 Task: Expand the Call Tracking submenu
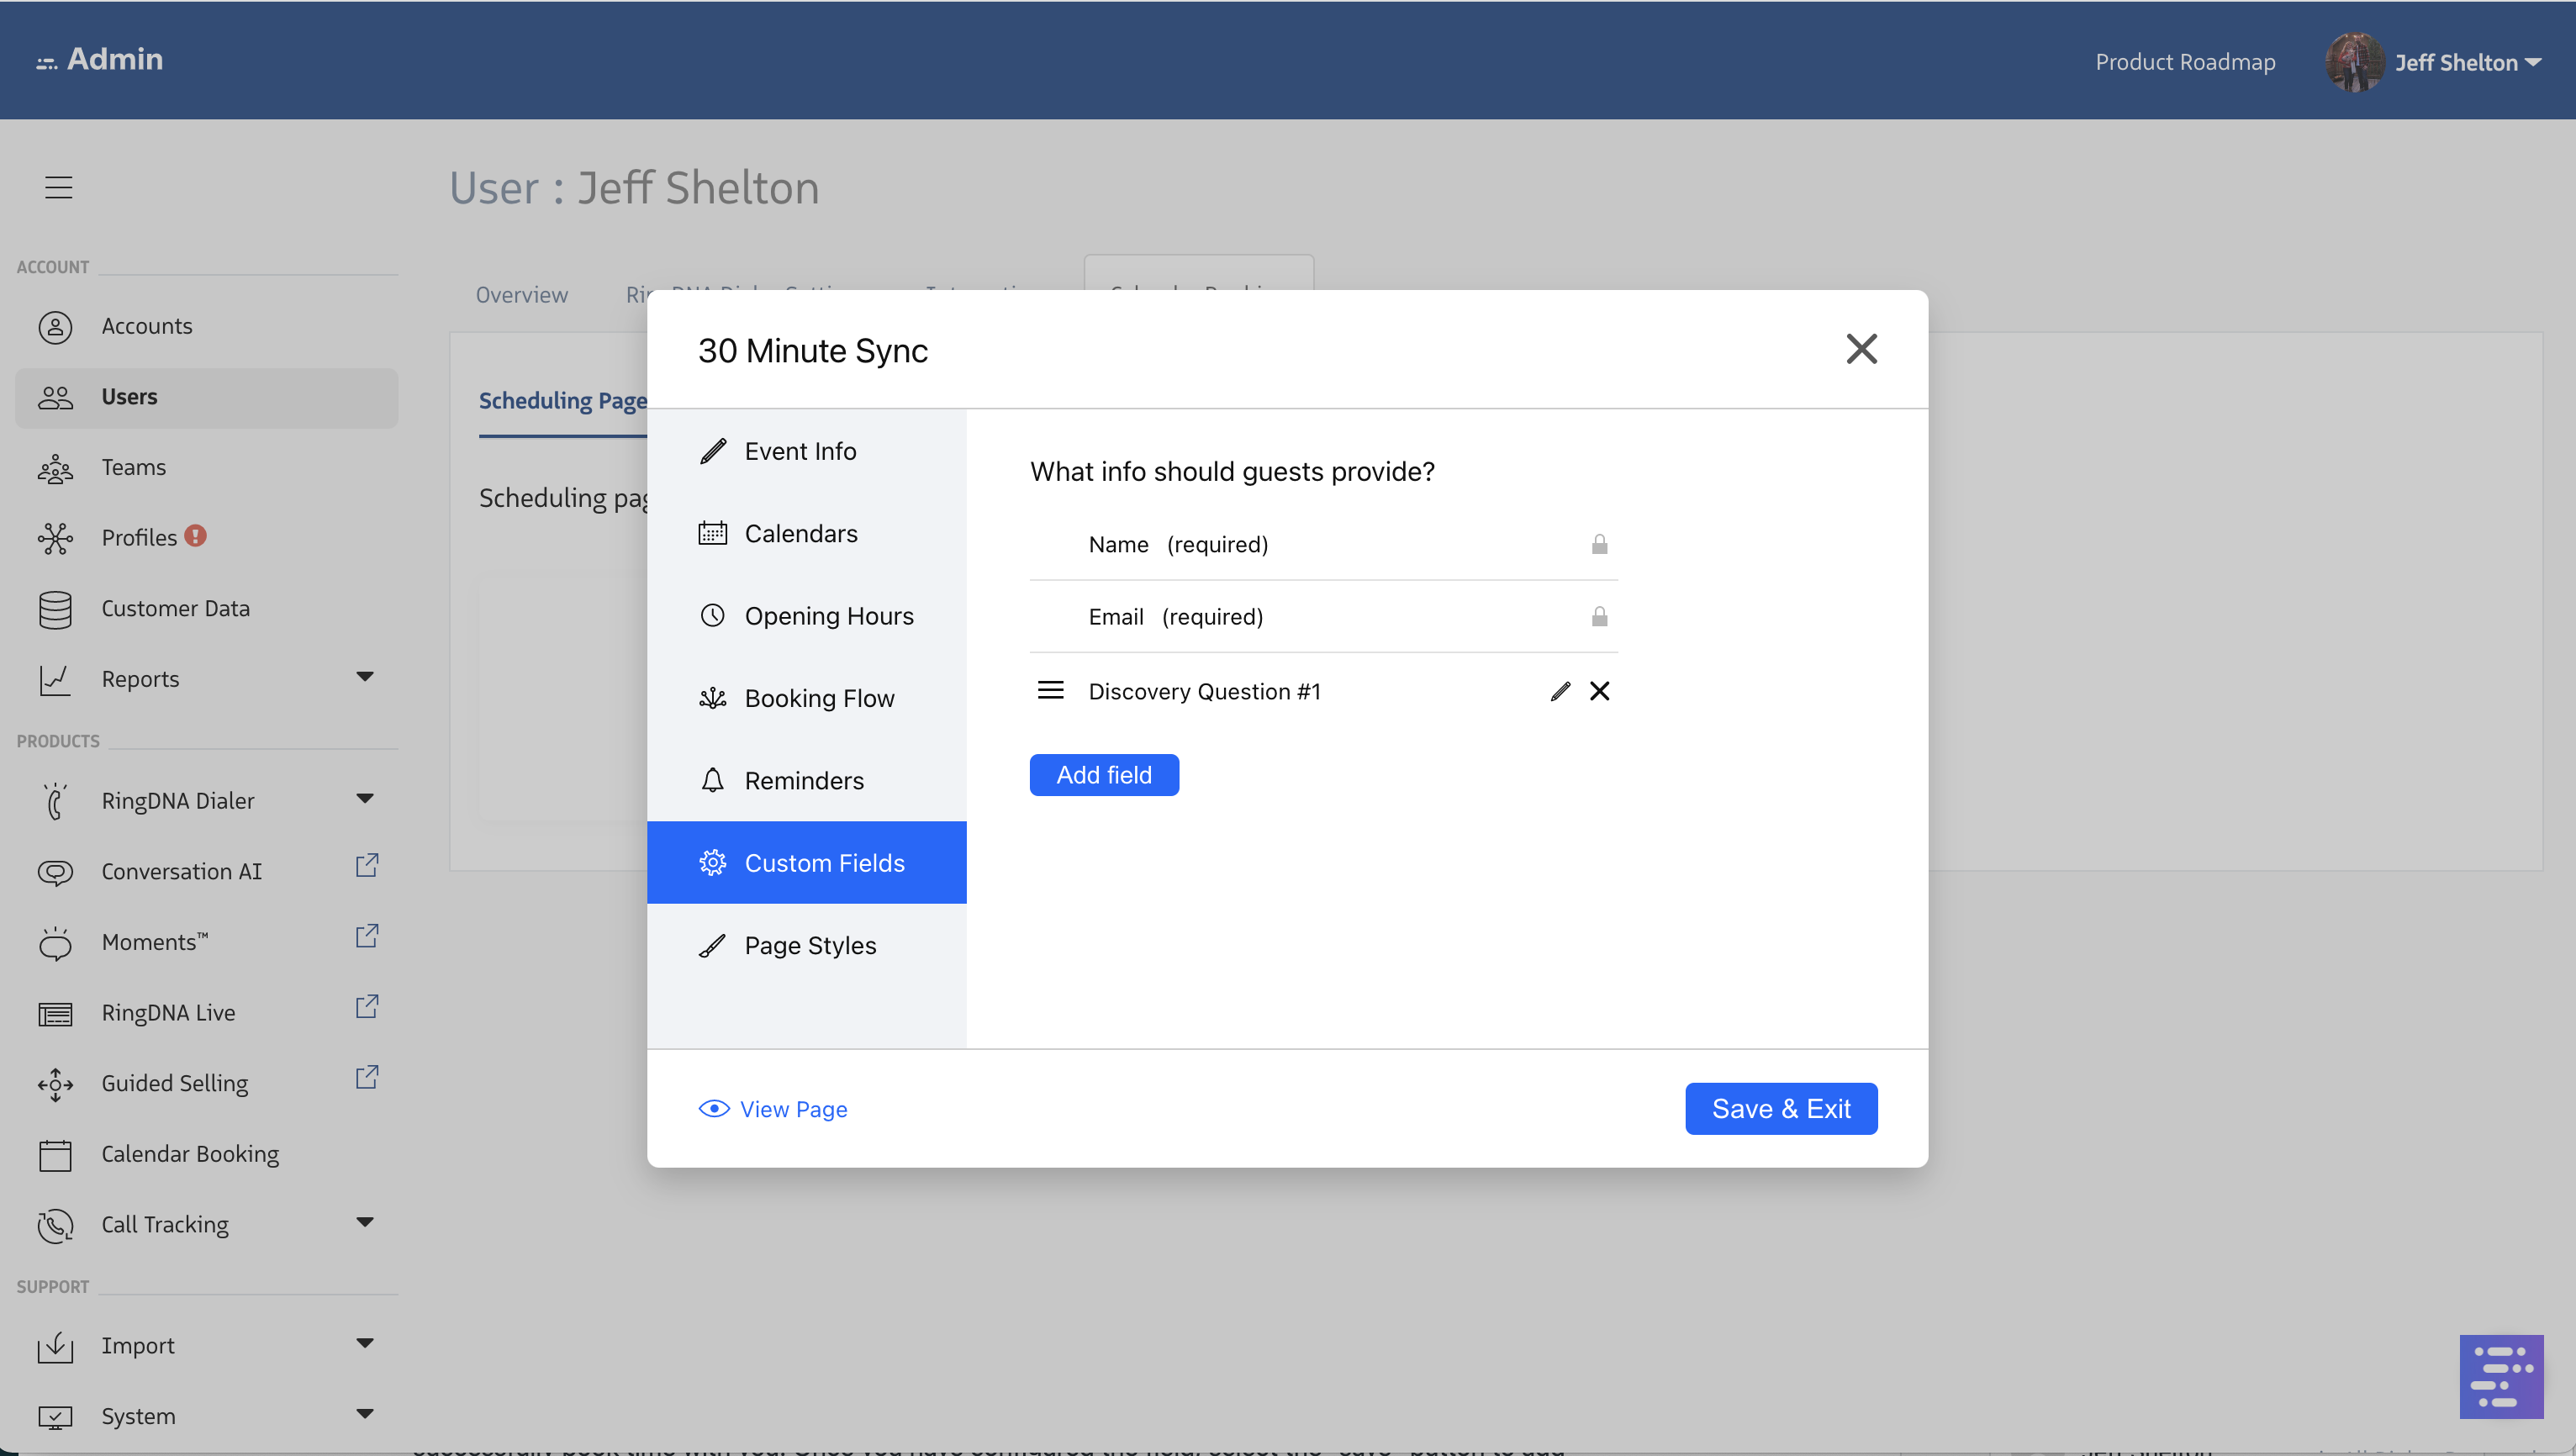point(365,1222)
